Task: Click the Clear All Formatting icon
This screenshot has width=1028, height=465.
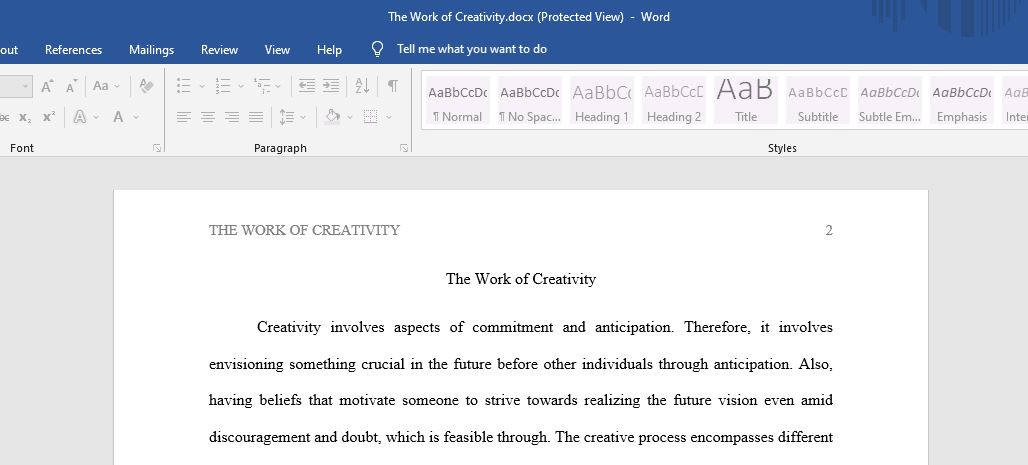Action: (x=147, y=86)
